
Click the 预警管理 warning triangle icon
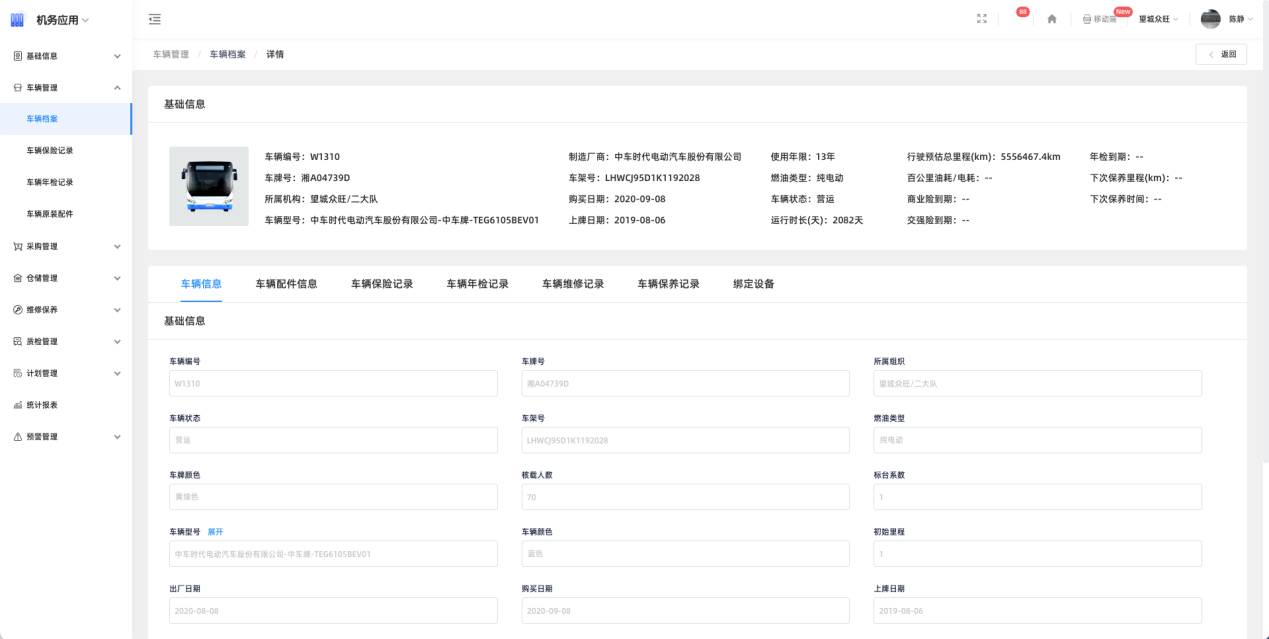tap(17, 437)
